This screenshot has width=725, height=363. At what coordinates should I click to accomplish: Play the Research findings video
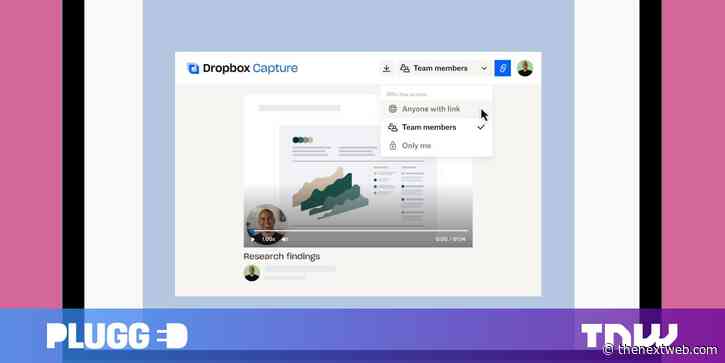(x=252, y=239)
